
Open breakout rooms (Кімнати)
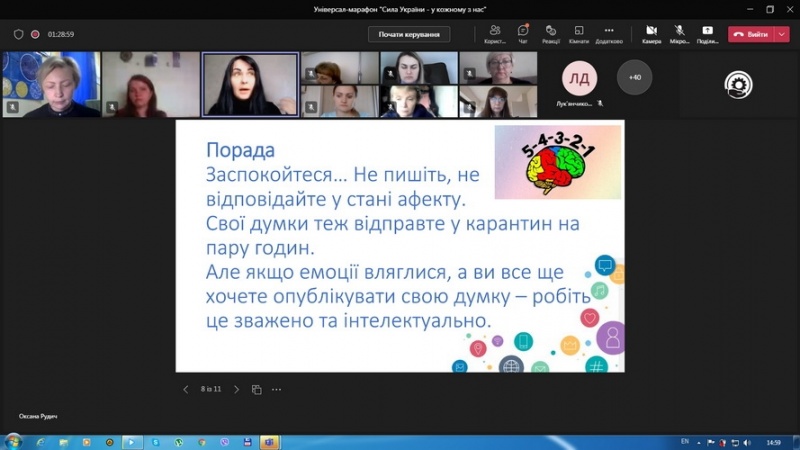[x=578, y=33]
